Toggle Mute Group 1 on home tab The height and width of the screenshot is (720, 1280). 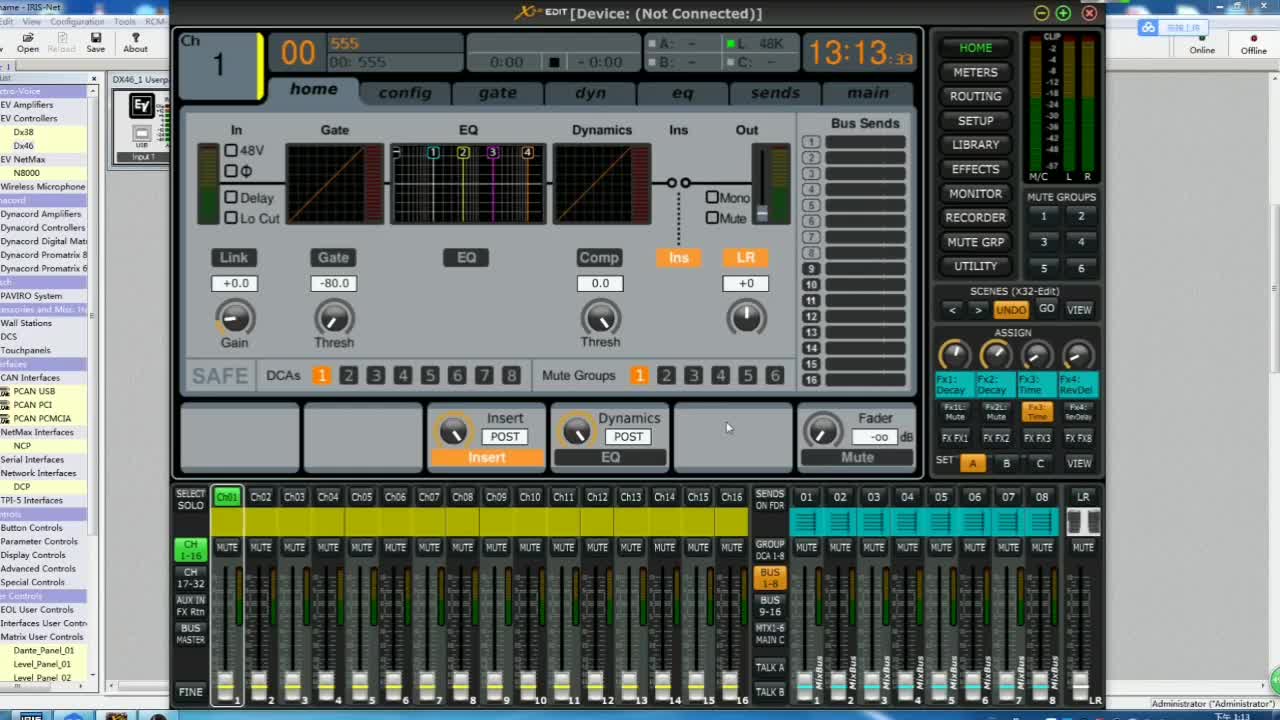[639, 375]
